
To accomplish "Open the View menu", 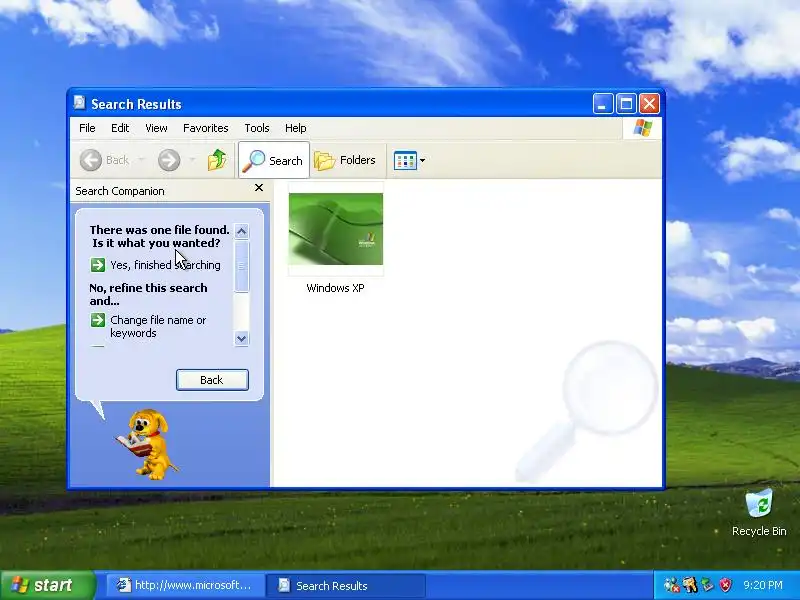I will [x=156, y=128].
